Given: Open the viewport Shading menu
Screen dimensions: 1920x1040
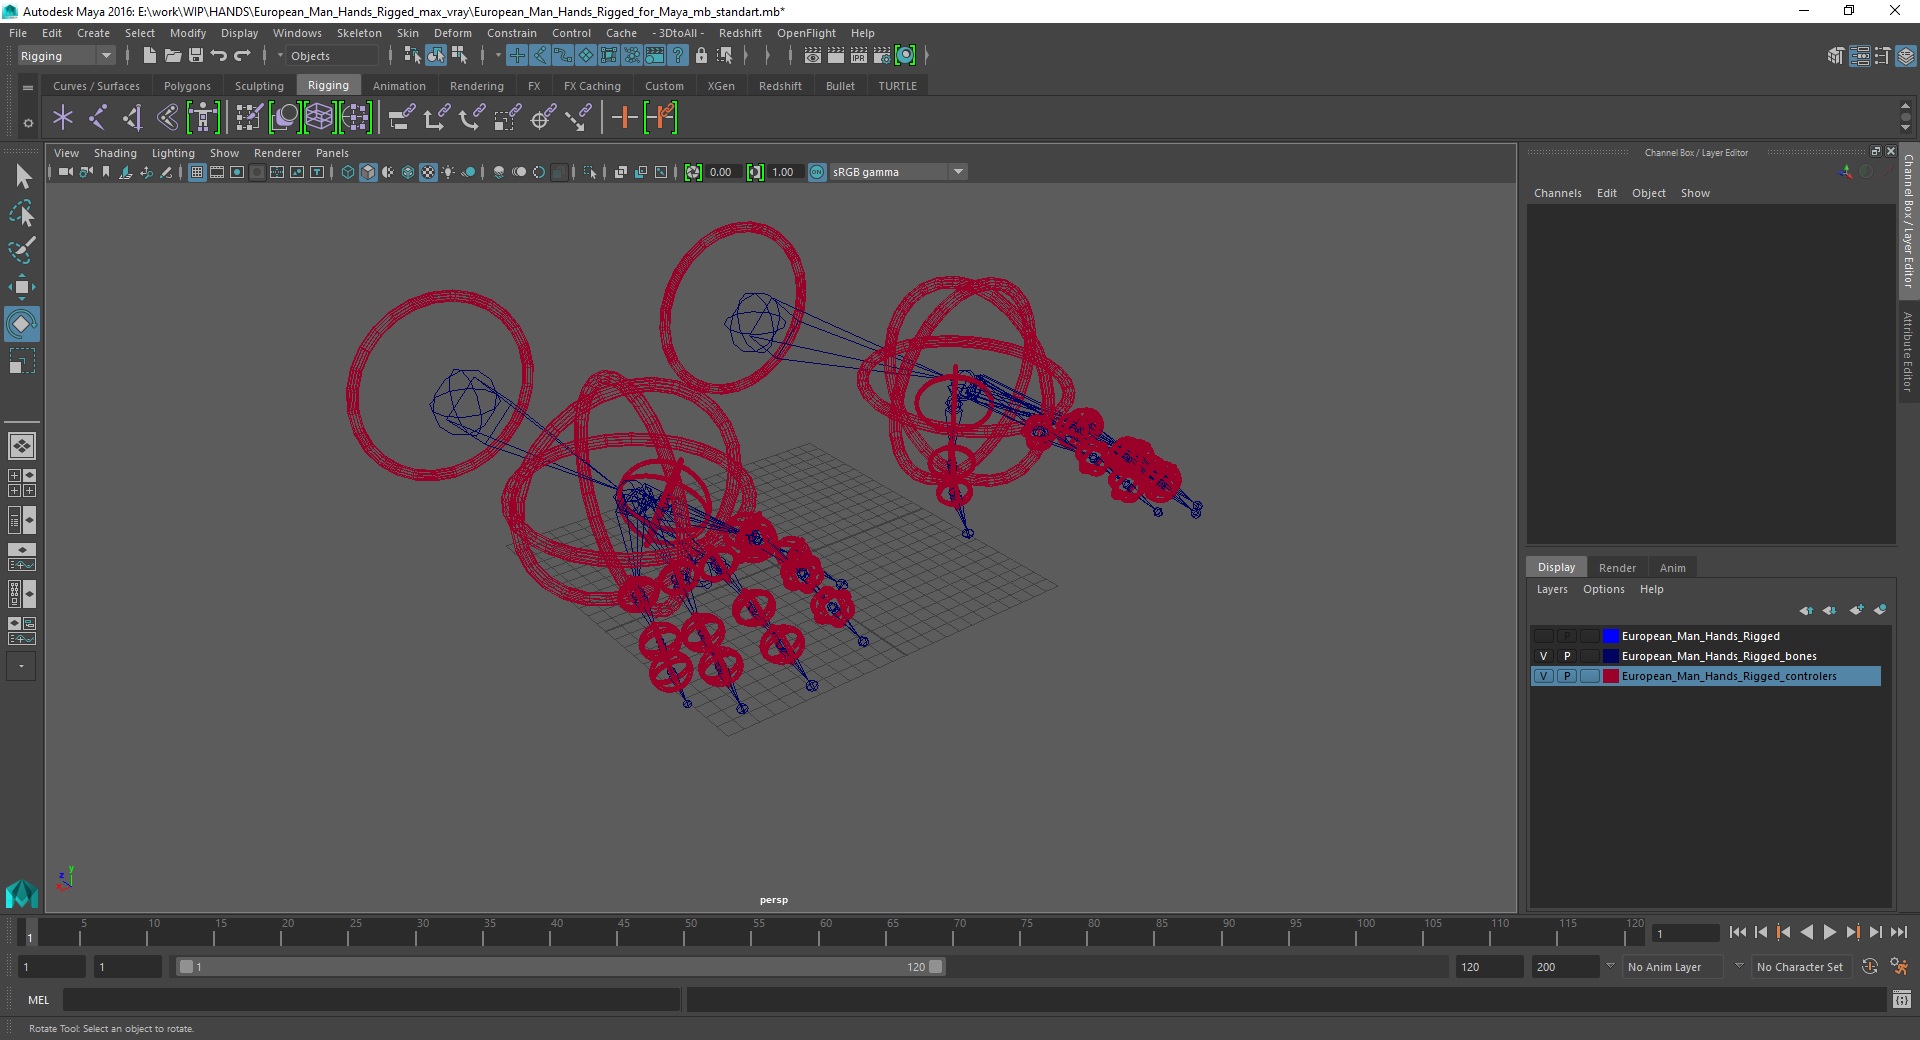Looking at the screenshot, I should (115, 153).
